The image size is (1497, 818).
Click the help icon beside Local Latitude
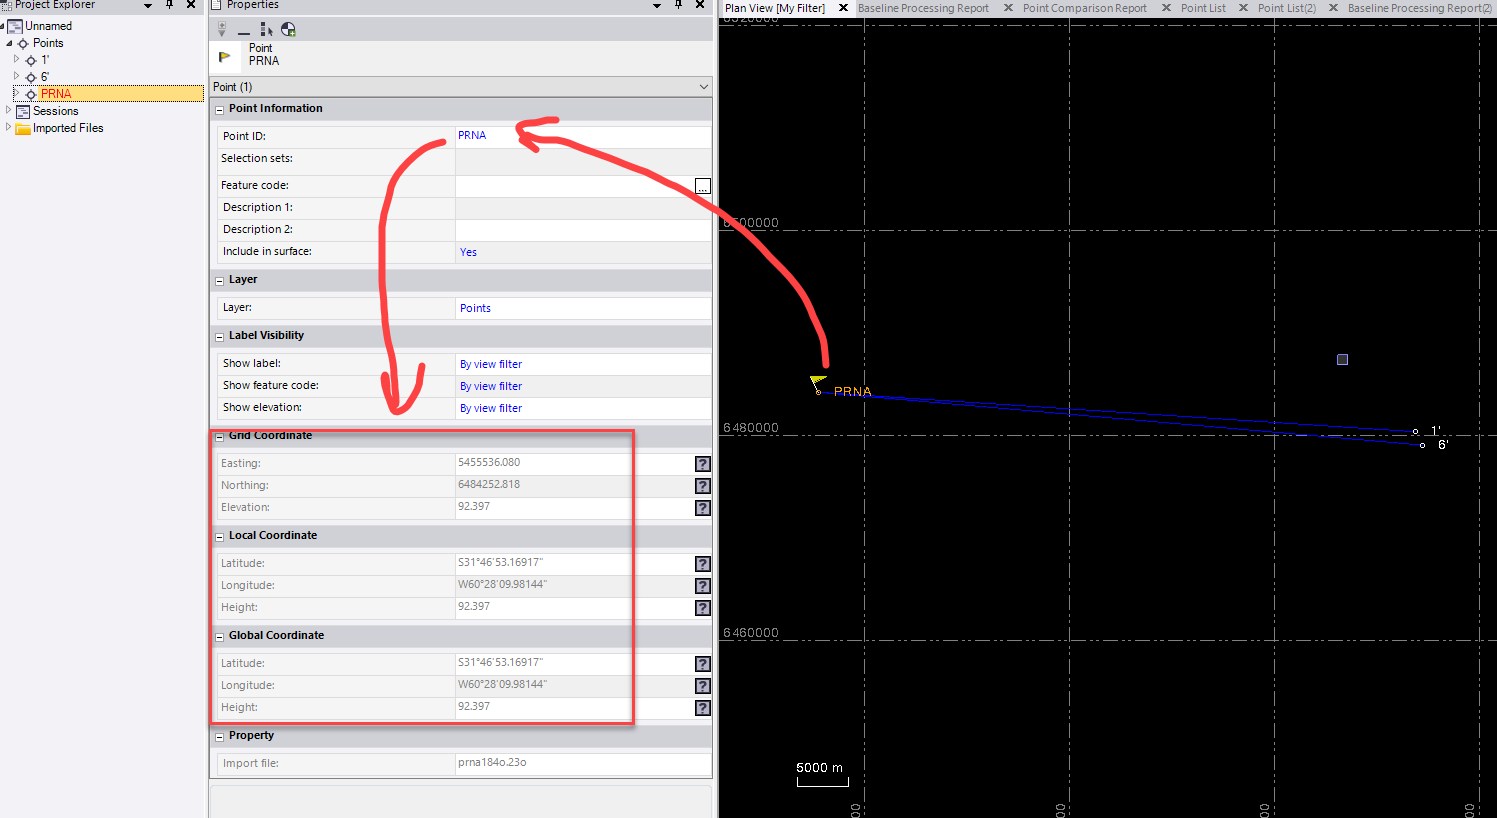pos(703,564)
